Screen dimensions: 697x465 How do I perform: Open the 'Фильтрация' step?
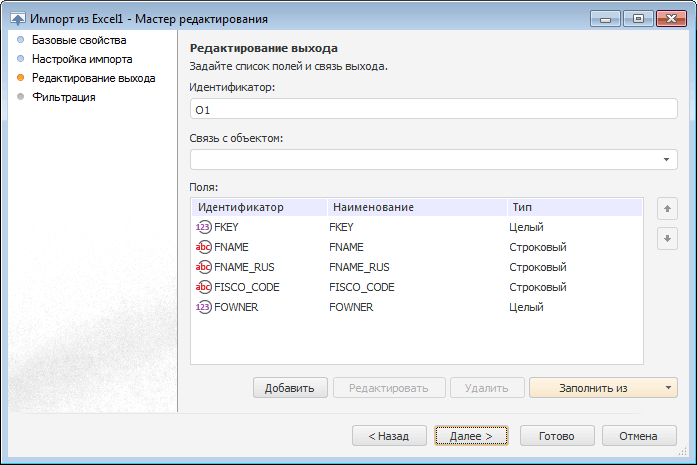click(64, 97)
